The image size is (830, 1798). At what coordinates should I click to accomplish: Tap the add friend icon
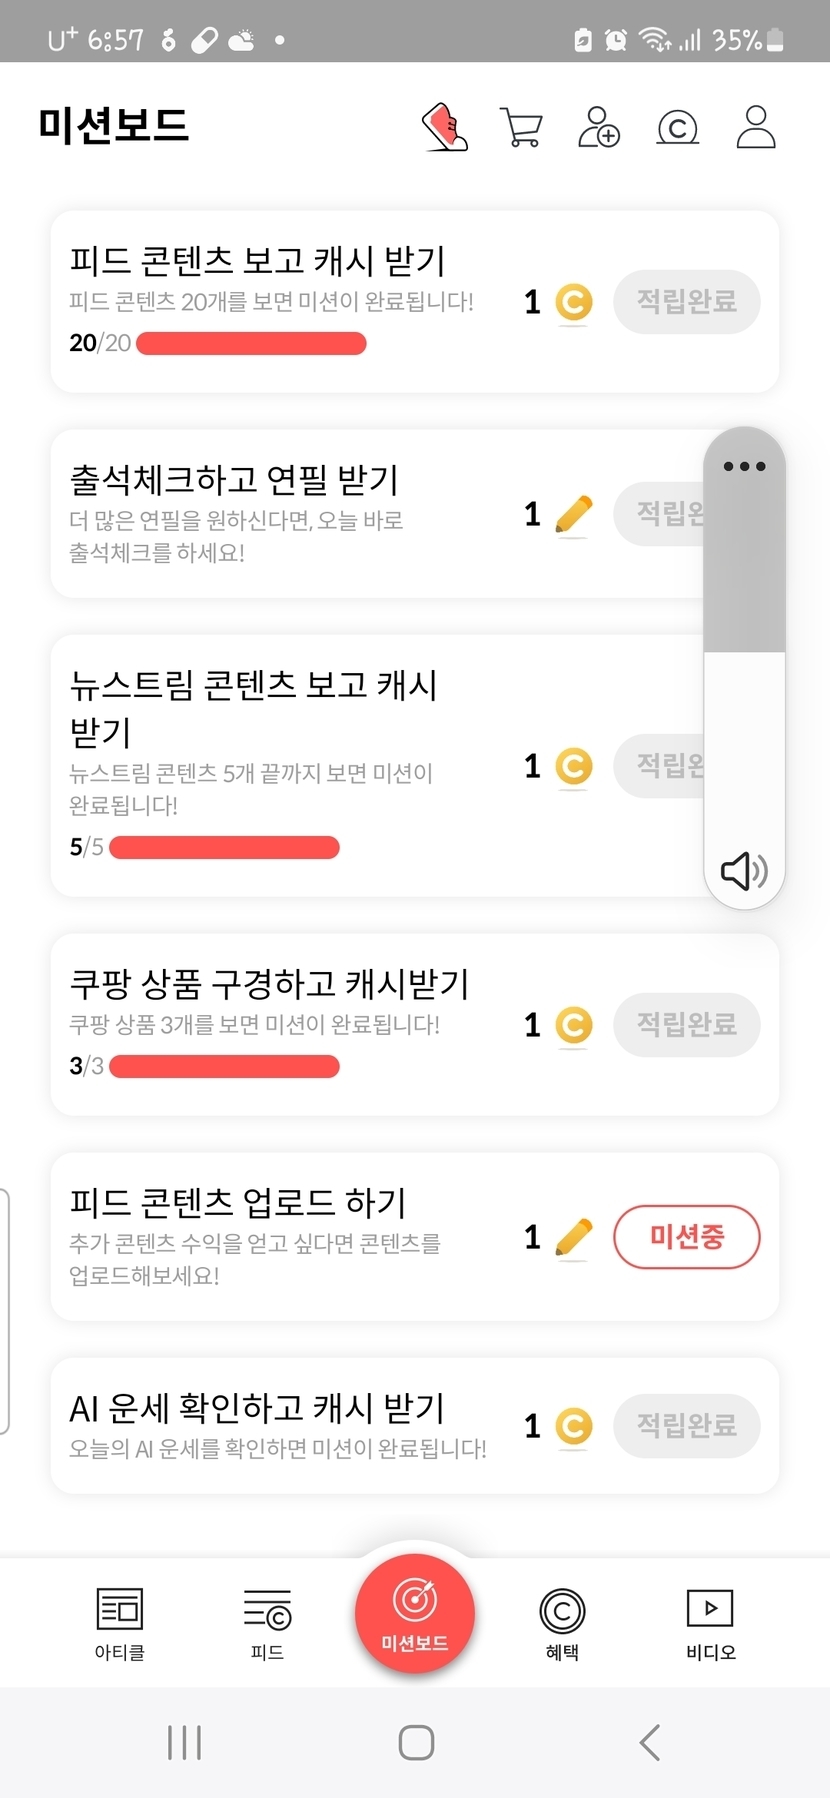point(599,128)
